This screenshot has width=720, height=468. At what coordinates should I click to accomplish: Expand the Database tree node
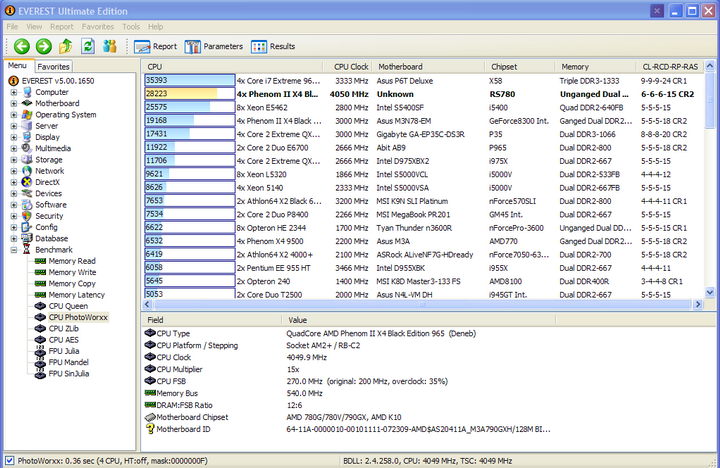(x=14, y=239)
